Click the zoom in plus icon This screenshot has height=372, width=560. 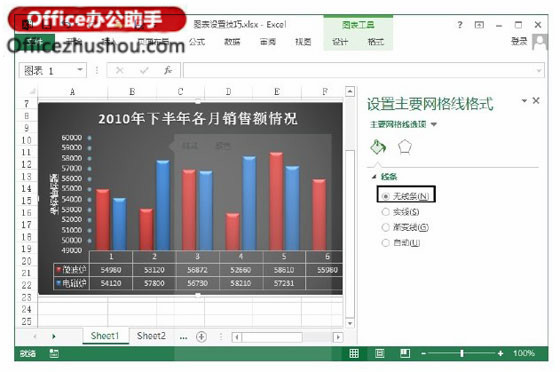[x=500, y=353]
